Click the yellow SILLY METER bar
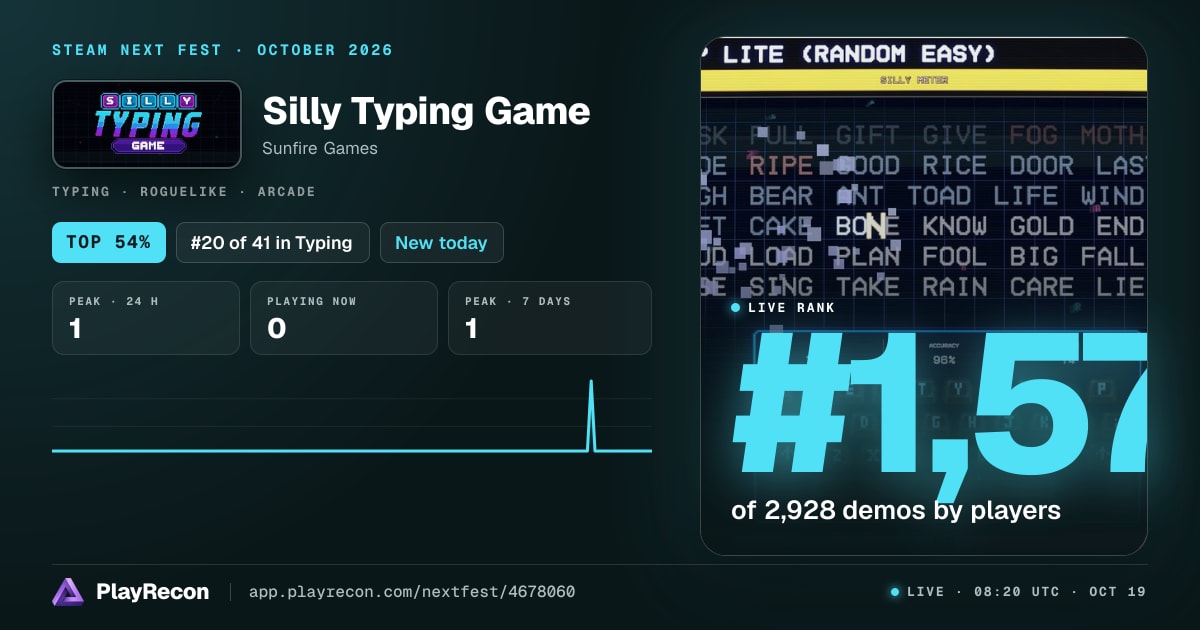 pyautogui.click(x=924, y=81)
